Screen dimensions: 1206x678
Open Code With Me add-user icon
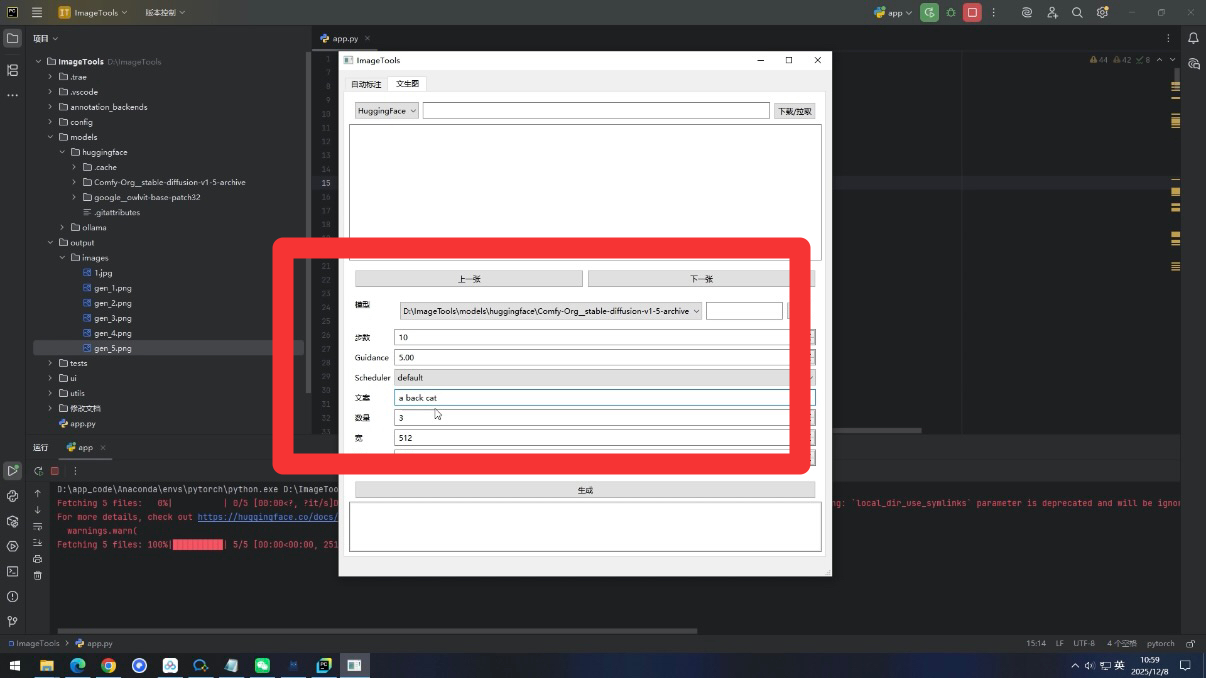[1052, 13]
